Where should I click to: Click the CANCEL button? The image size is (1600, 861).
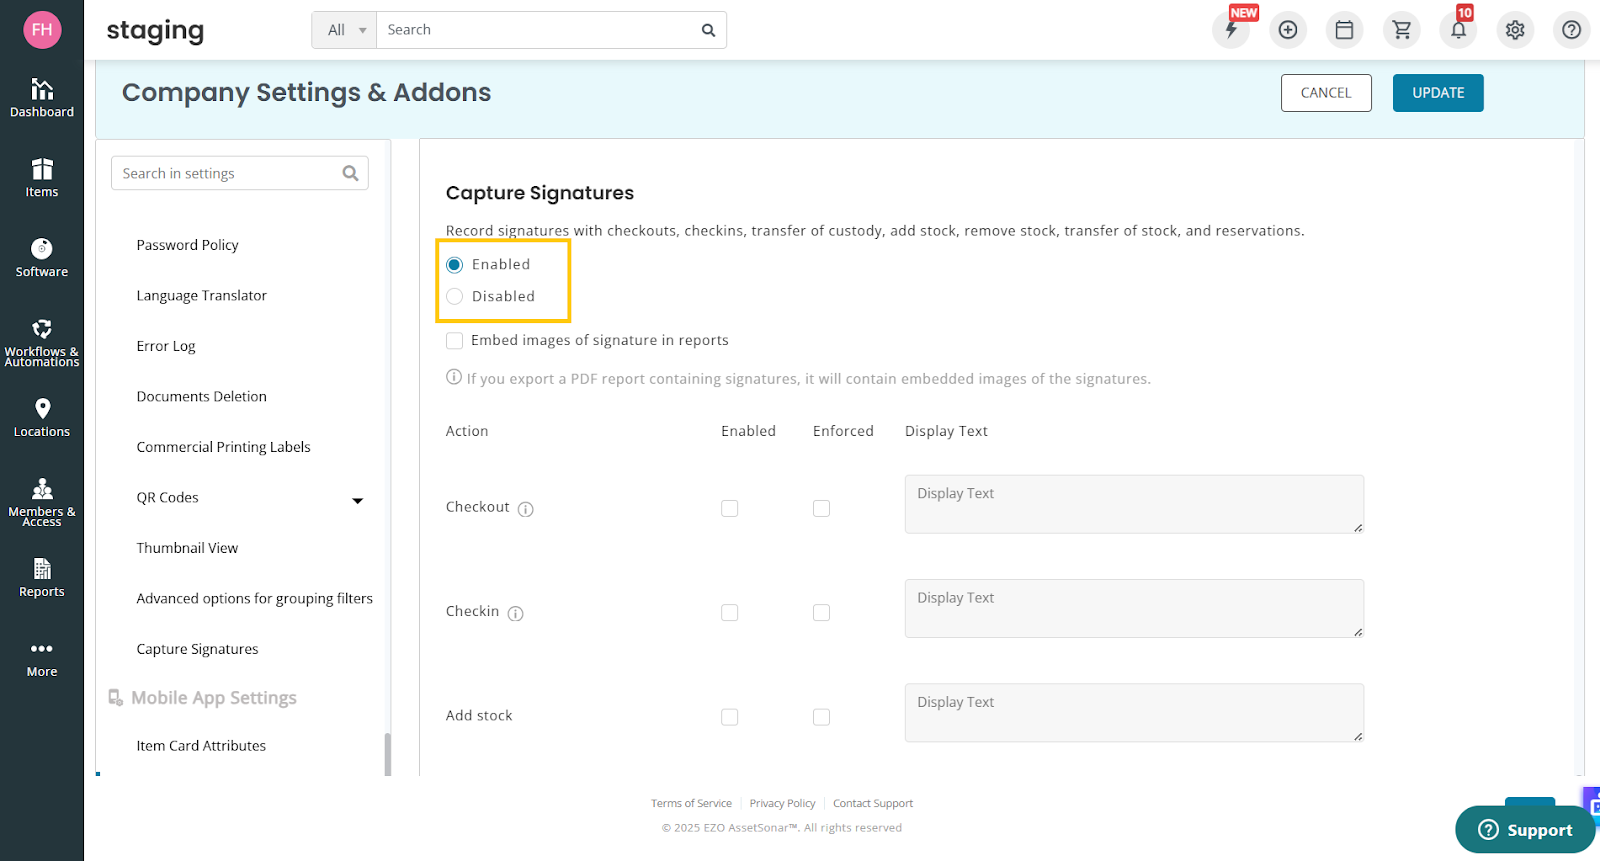pyautogui.click(x=1326, y=93)
